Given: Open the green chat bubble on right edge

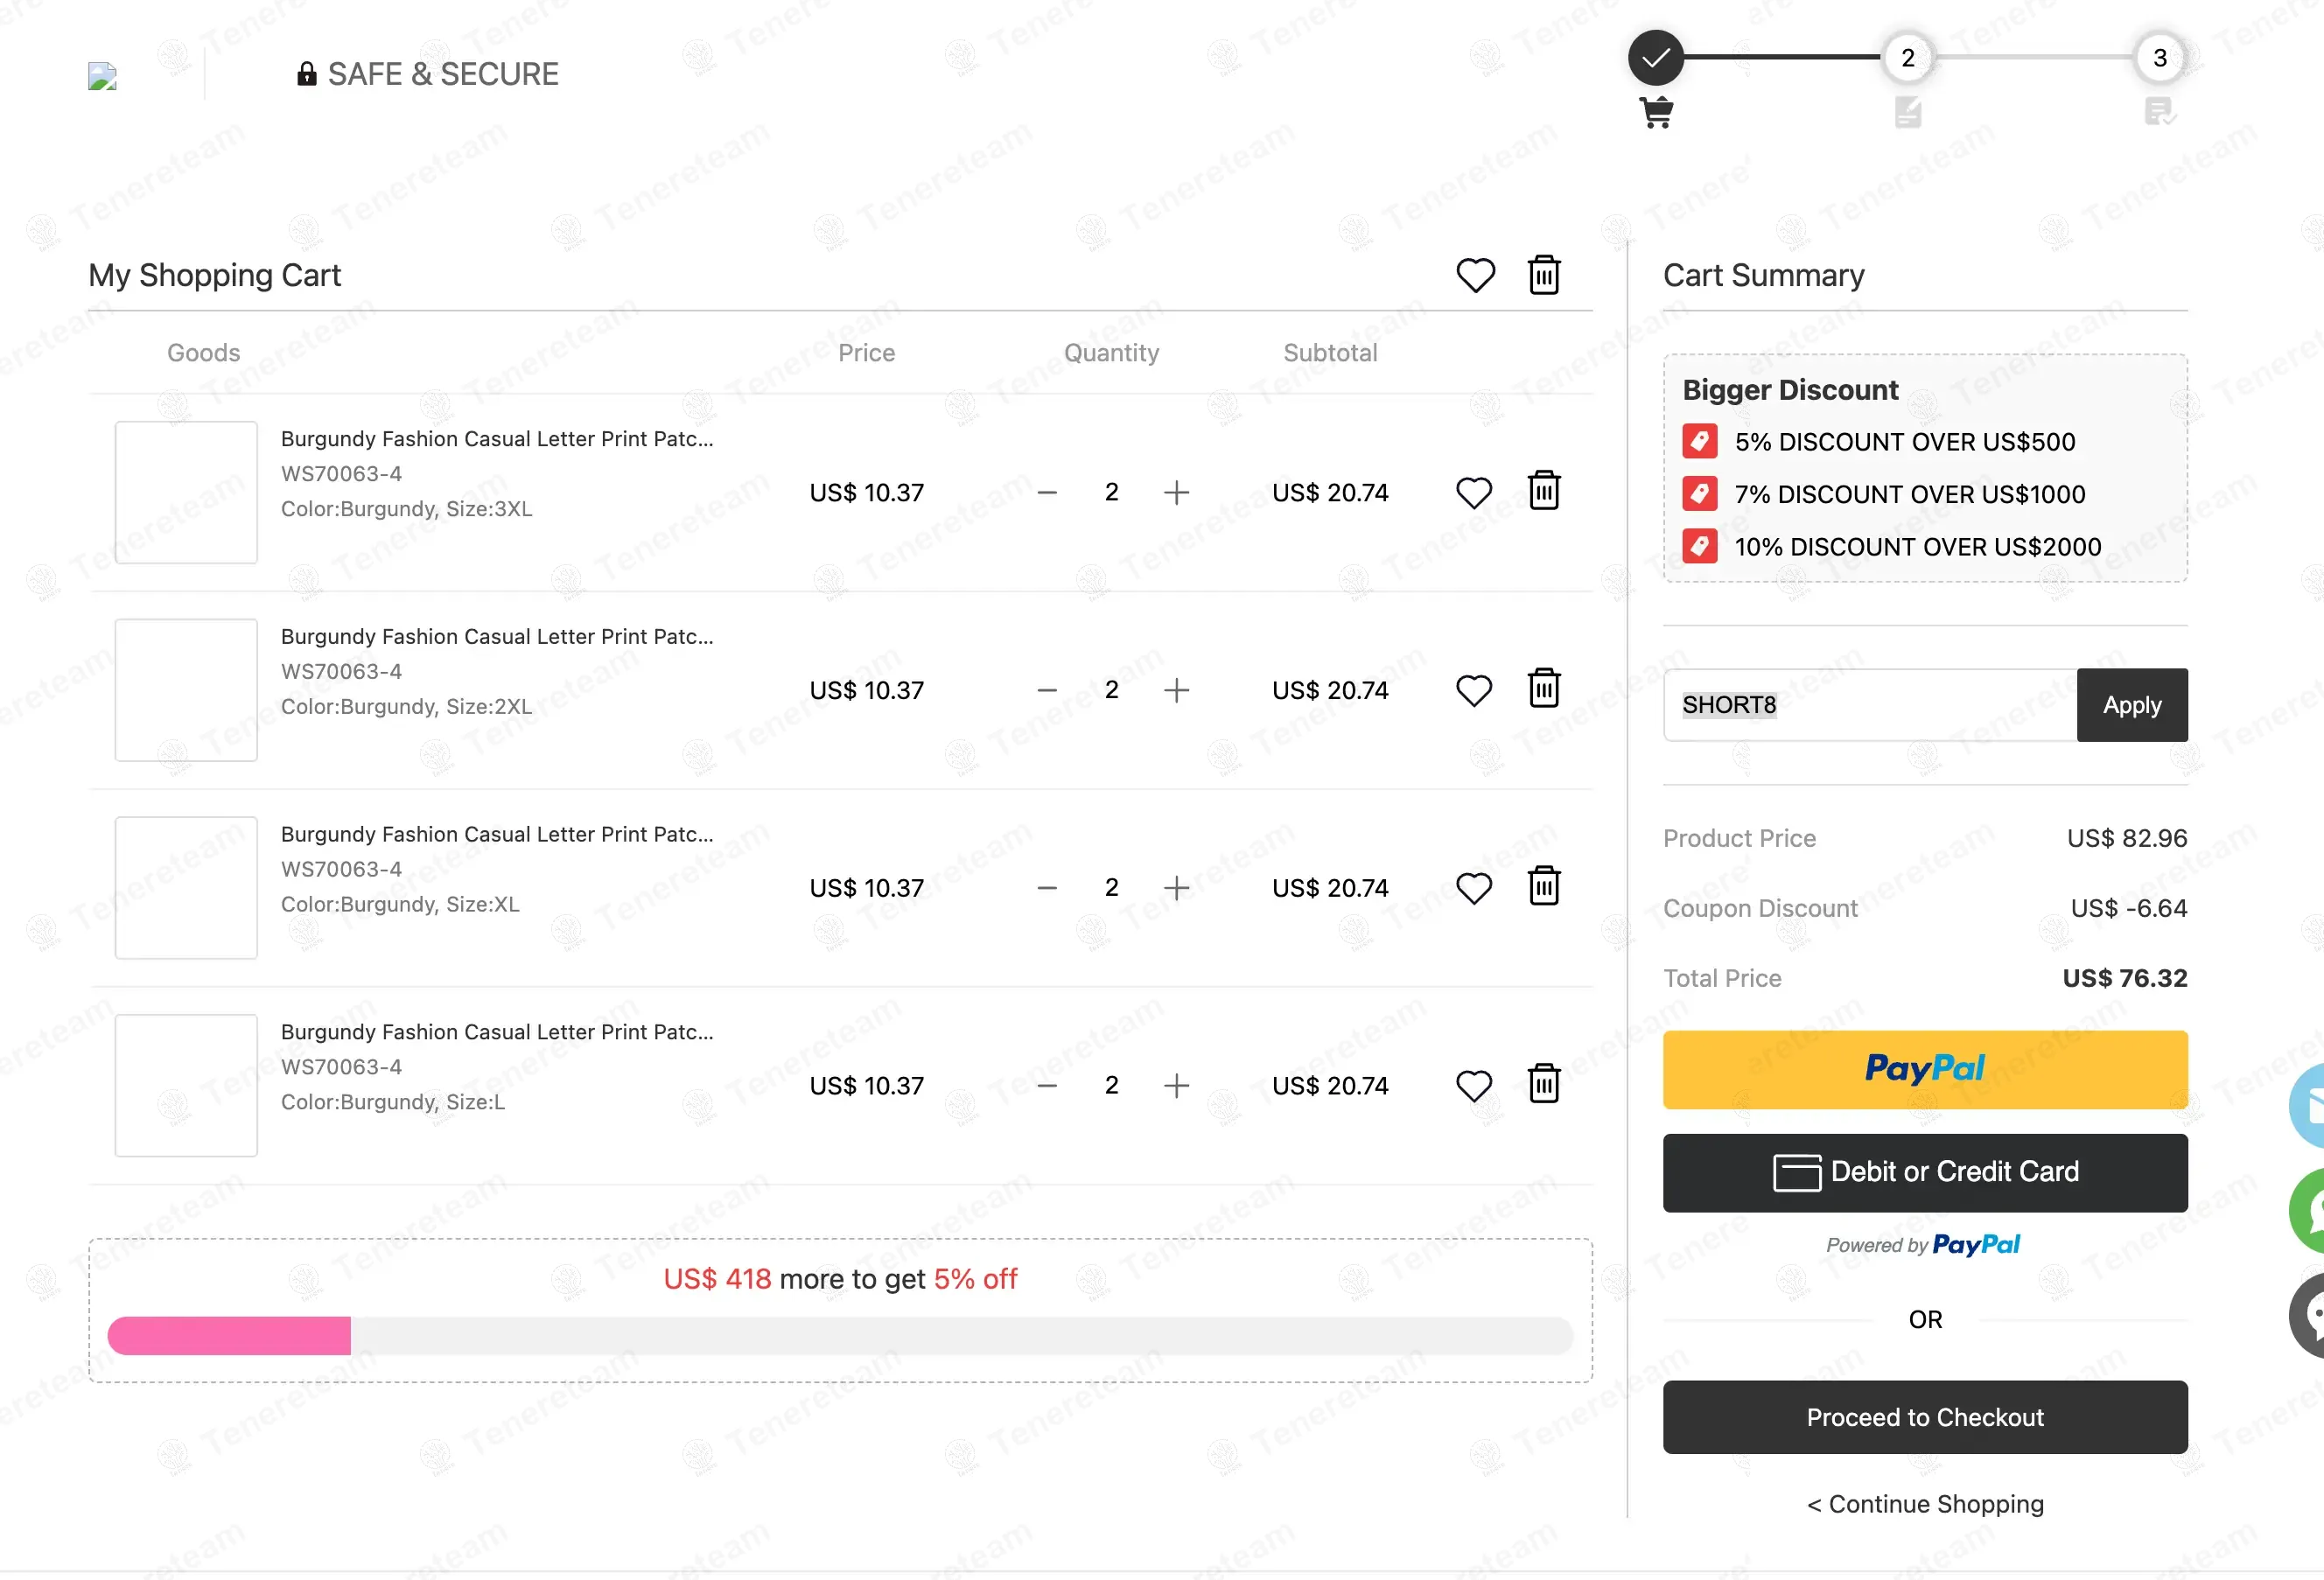Looking at the screenshot, I should pyautogui.click(x=2308, y=1210).
